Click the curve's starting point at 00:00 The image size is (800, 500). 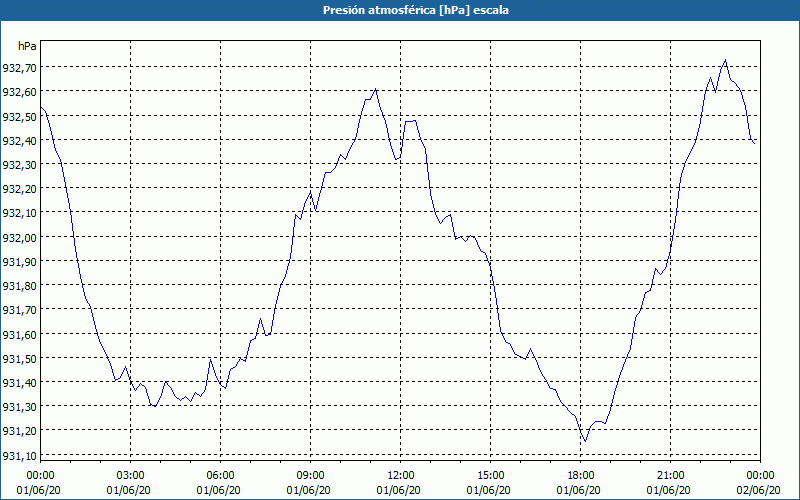[41, 106]
